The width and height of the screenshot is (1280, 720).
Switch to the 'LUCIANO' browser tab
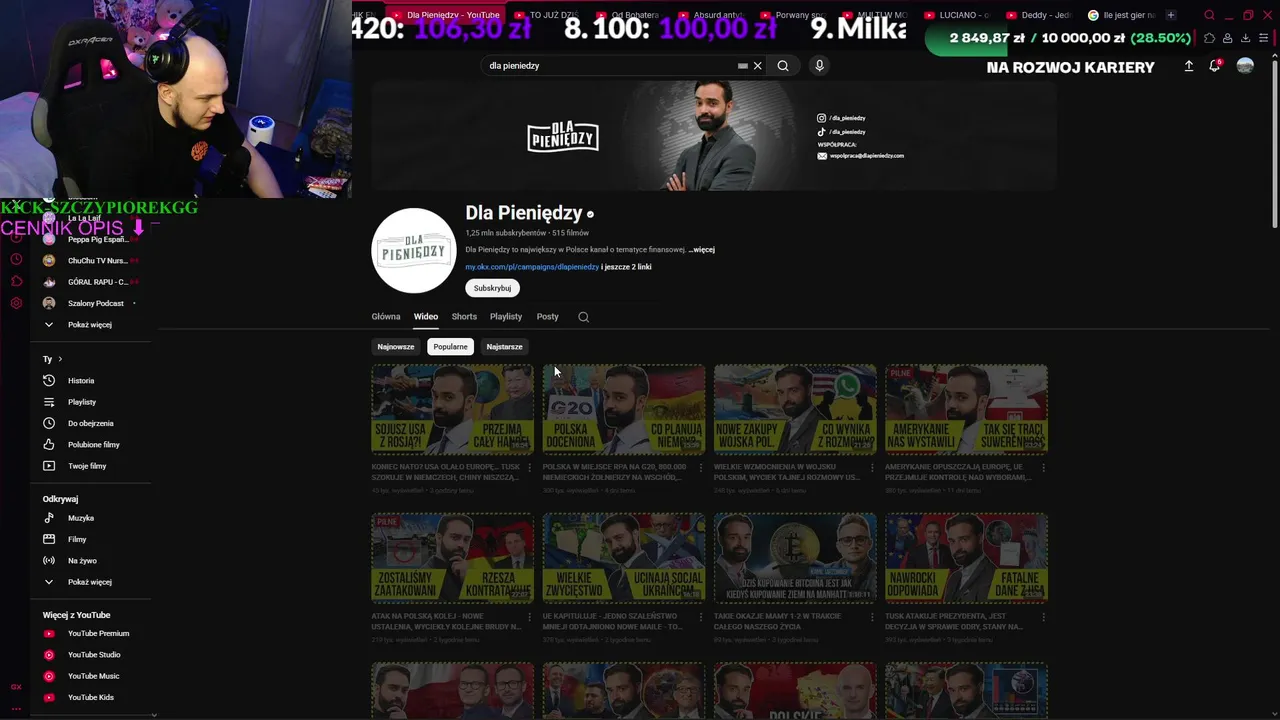[x=958, y=15]
